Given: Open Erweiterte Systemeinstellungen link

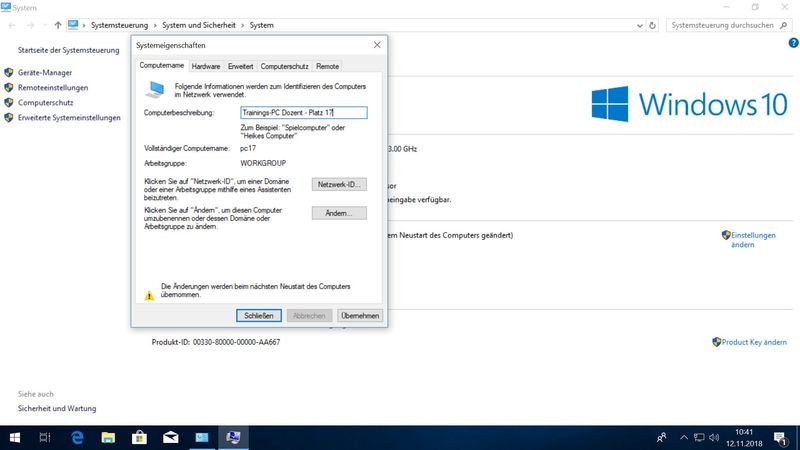Looking at the screenshot, I should pyautogui.click(x=69, y=118).
